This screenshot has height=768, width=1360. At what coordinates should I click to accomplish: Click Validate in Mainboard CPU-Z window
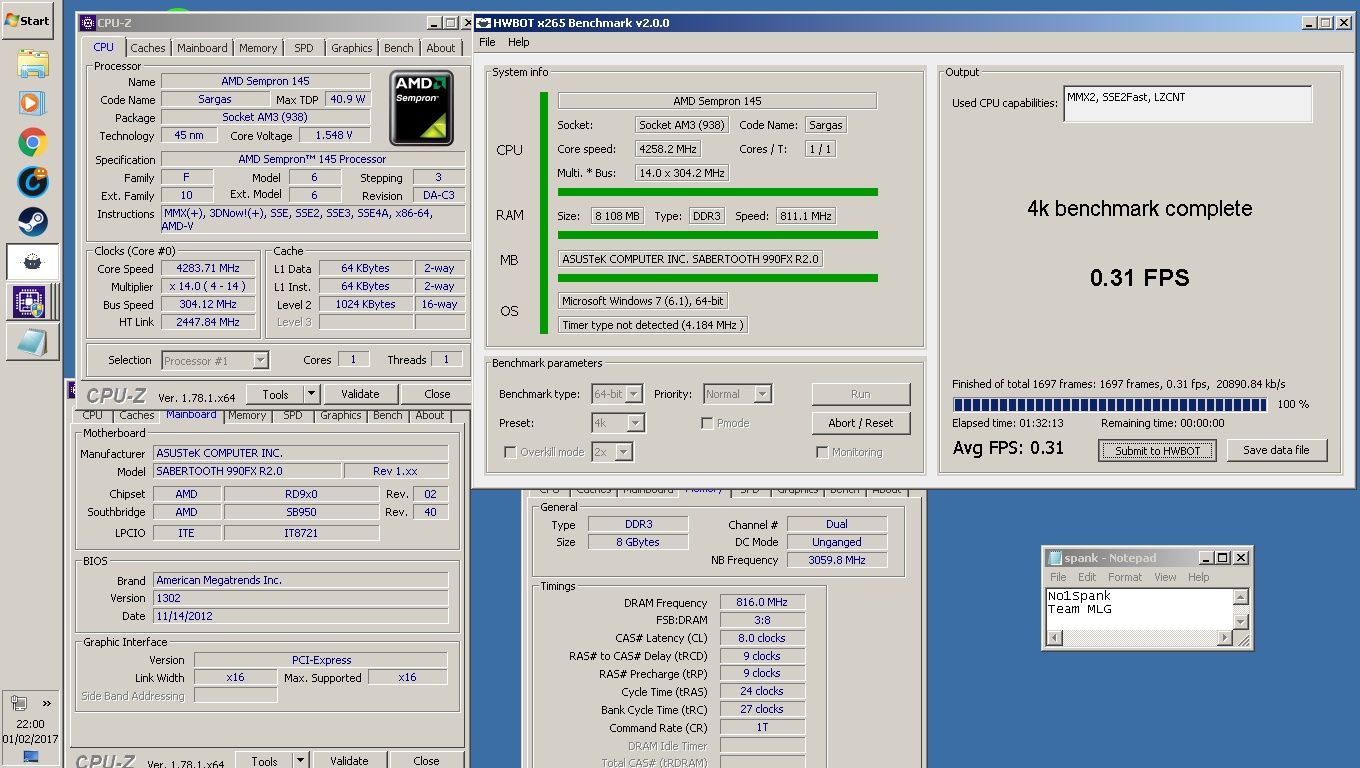[x=349, y=761]
